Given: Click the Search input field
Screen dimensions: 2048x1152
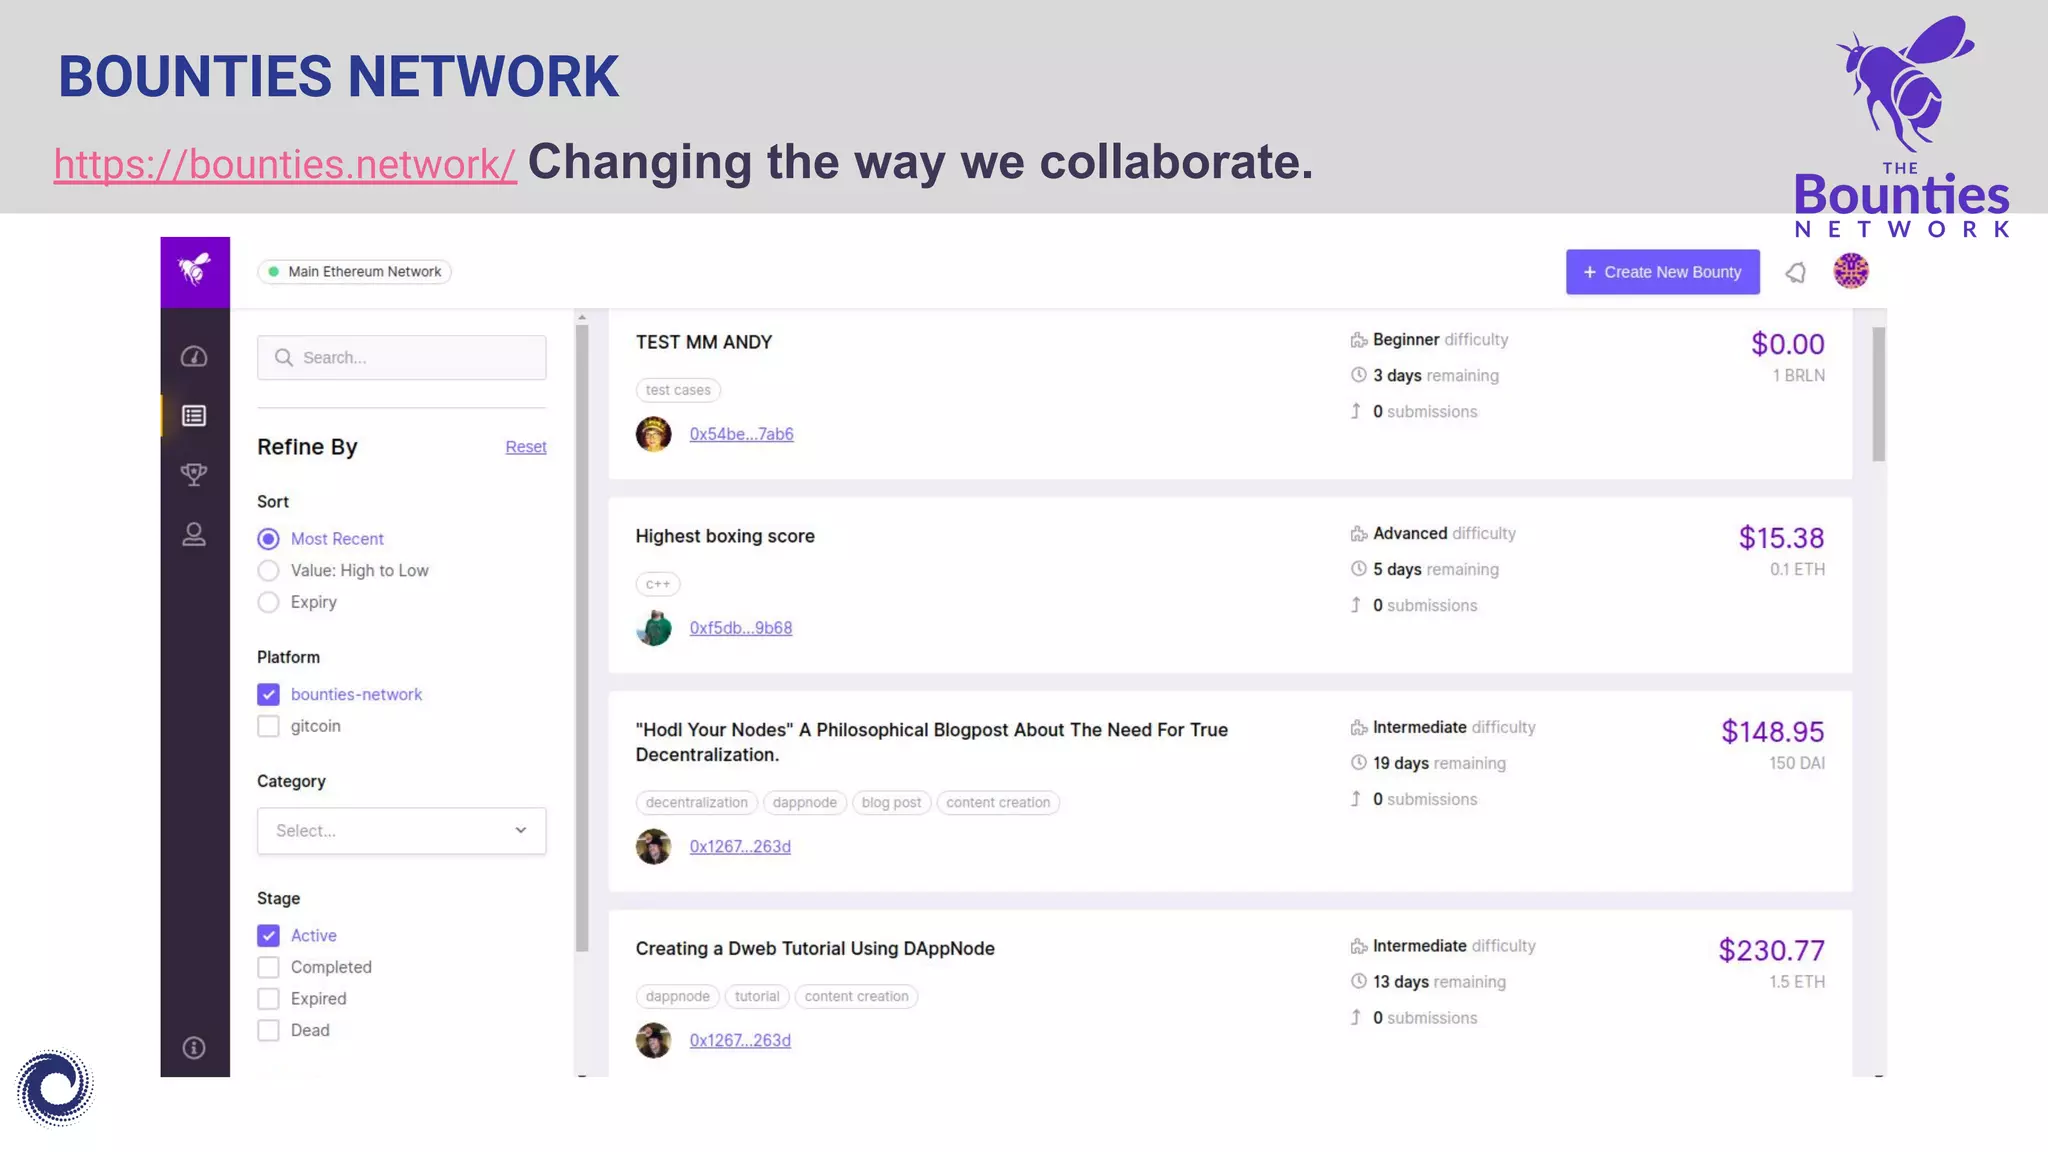Looking at the screenshot, I should 401,358.
